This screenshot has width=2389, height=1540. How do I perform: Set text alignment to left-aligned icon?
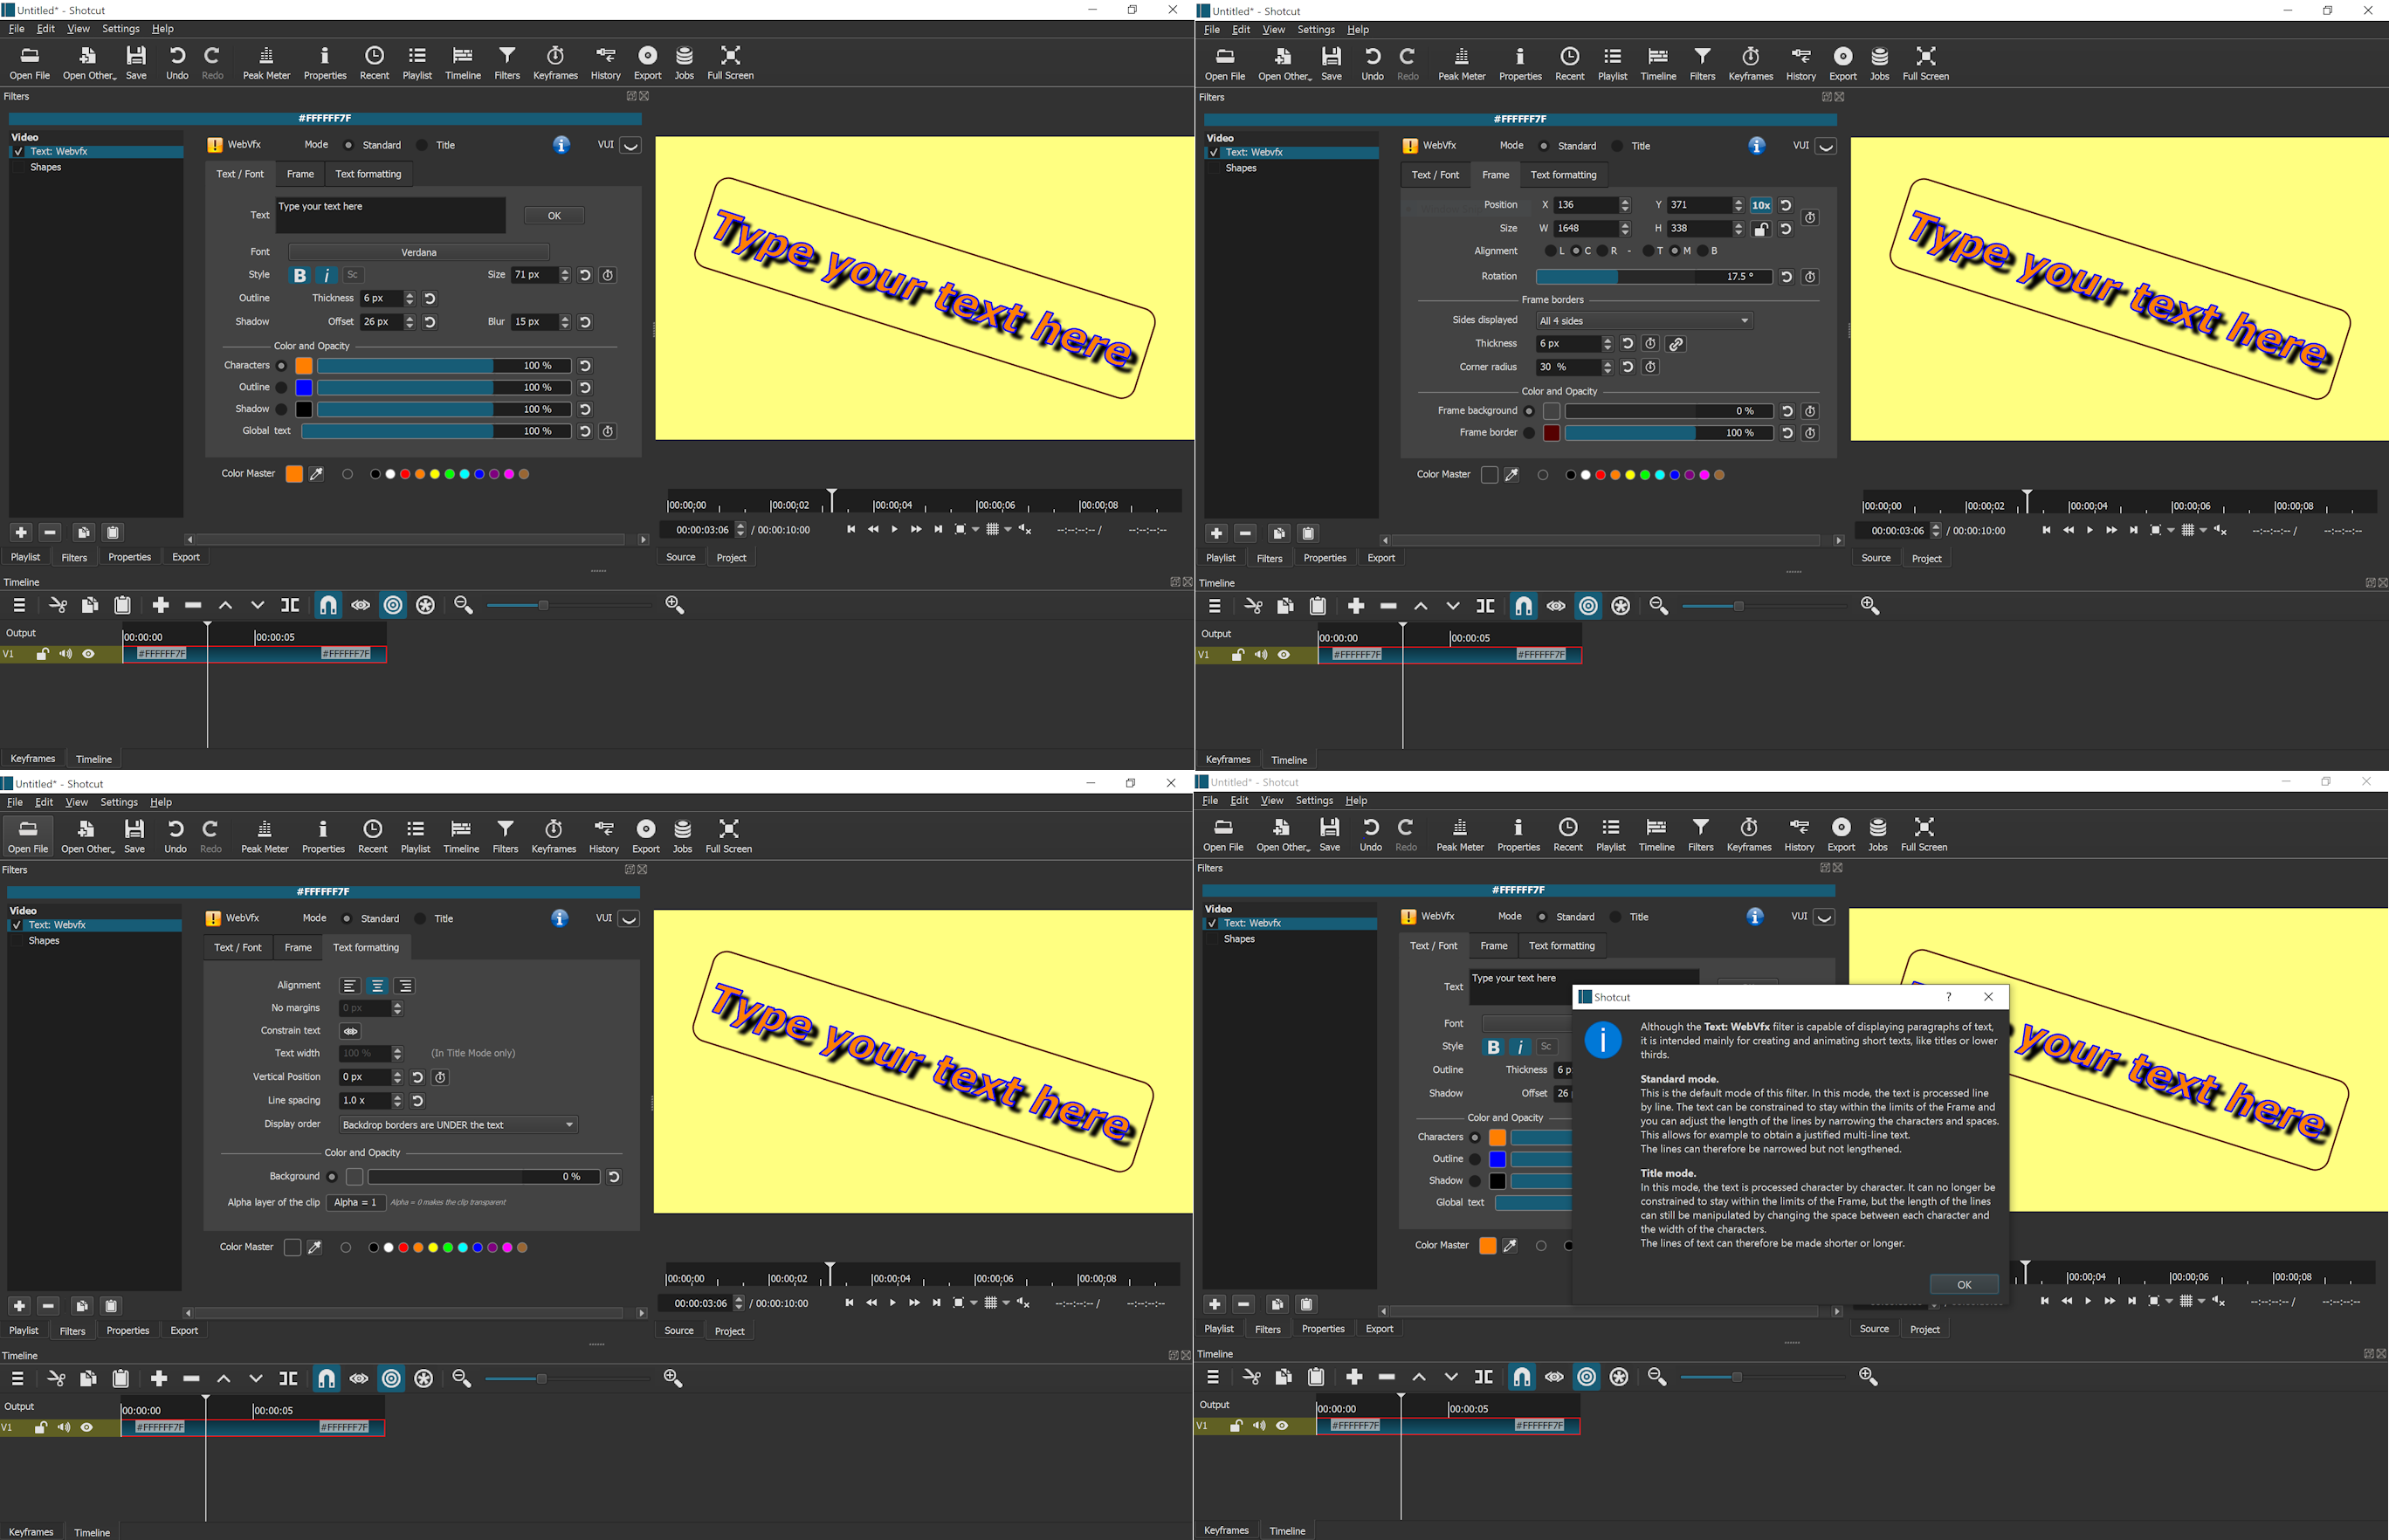pos(349,986)
